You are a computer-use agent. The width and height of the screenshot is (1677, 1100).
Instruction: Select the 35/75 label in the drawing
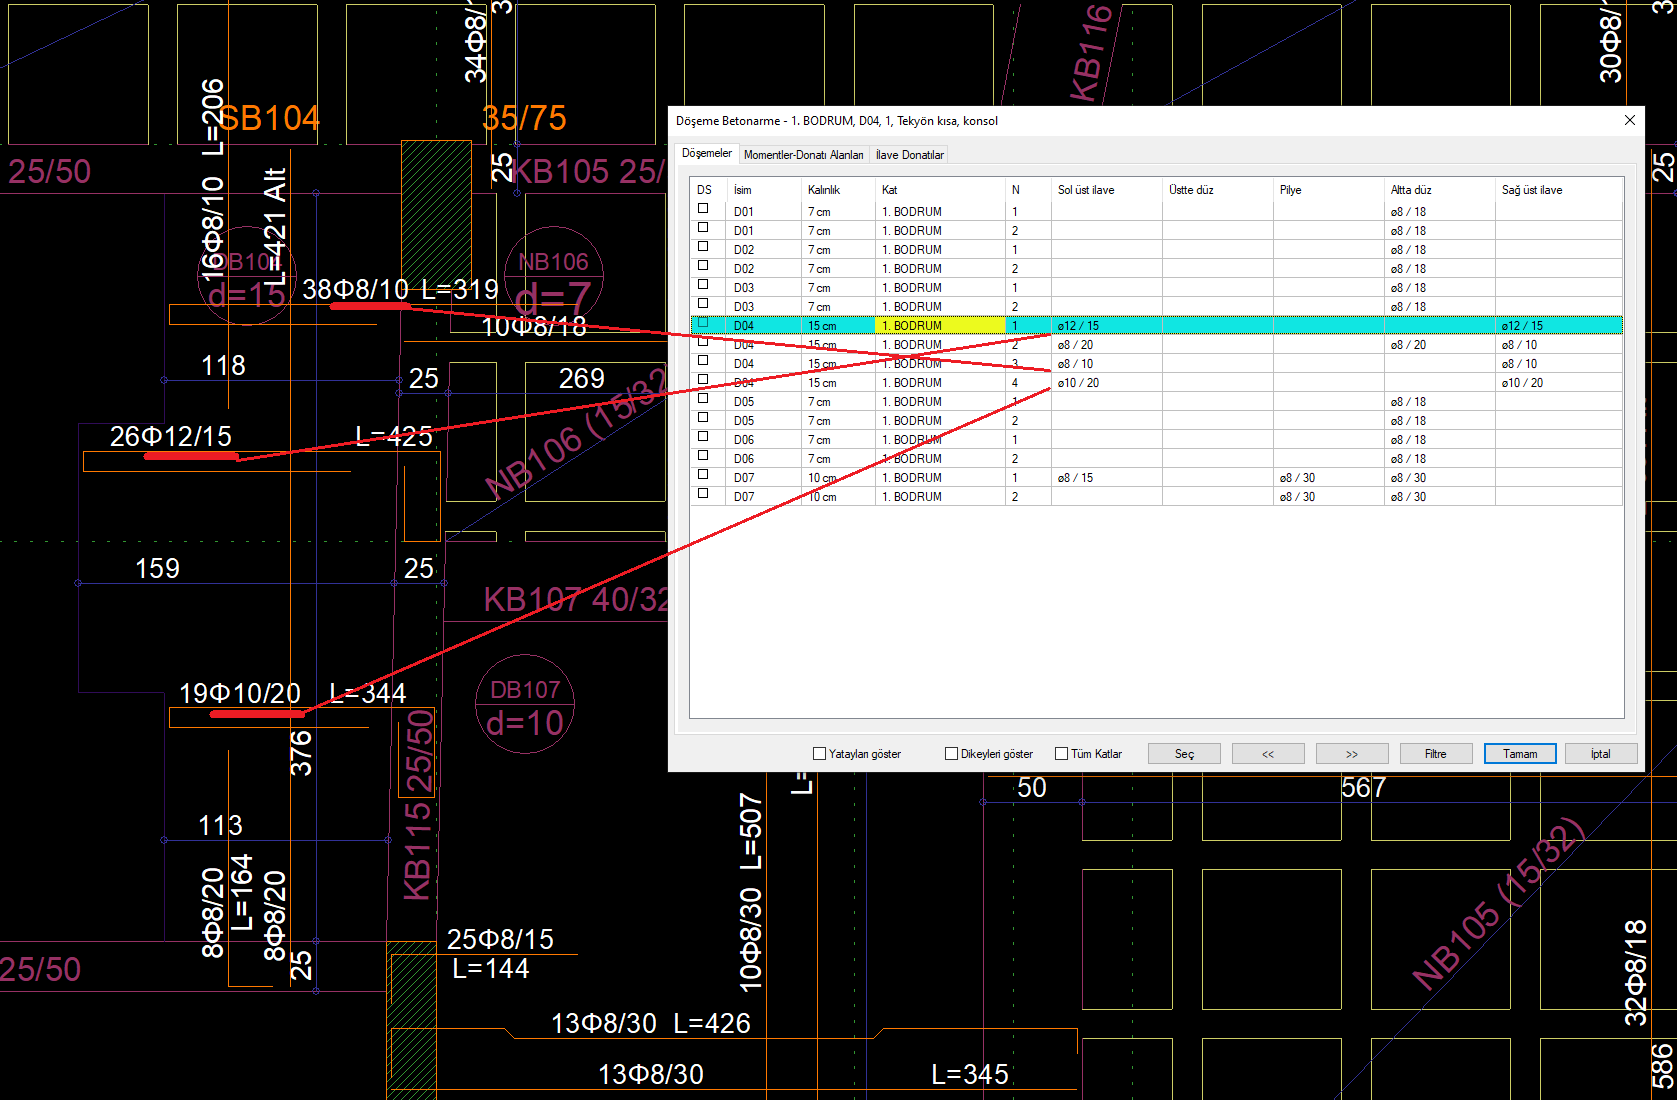(523, 118)
